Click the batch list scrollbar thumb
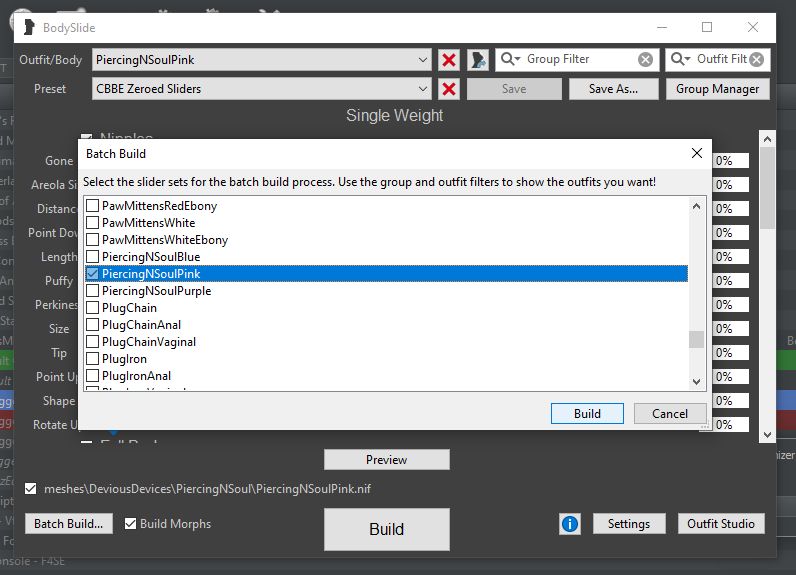 696,339
